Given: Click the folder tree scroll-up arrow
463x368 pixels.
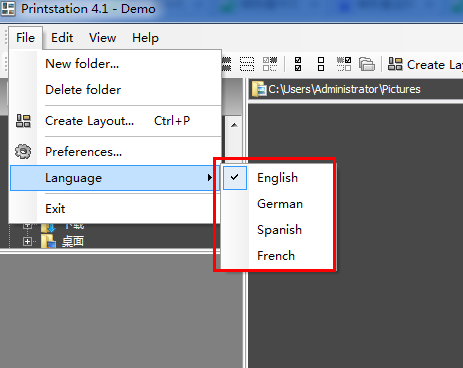Looking at the screenshot, I should tap(234, 125).
